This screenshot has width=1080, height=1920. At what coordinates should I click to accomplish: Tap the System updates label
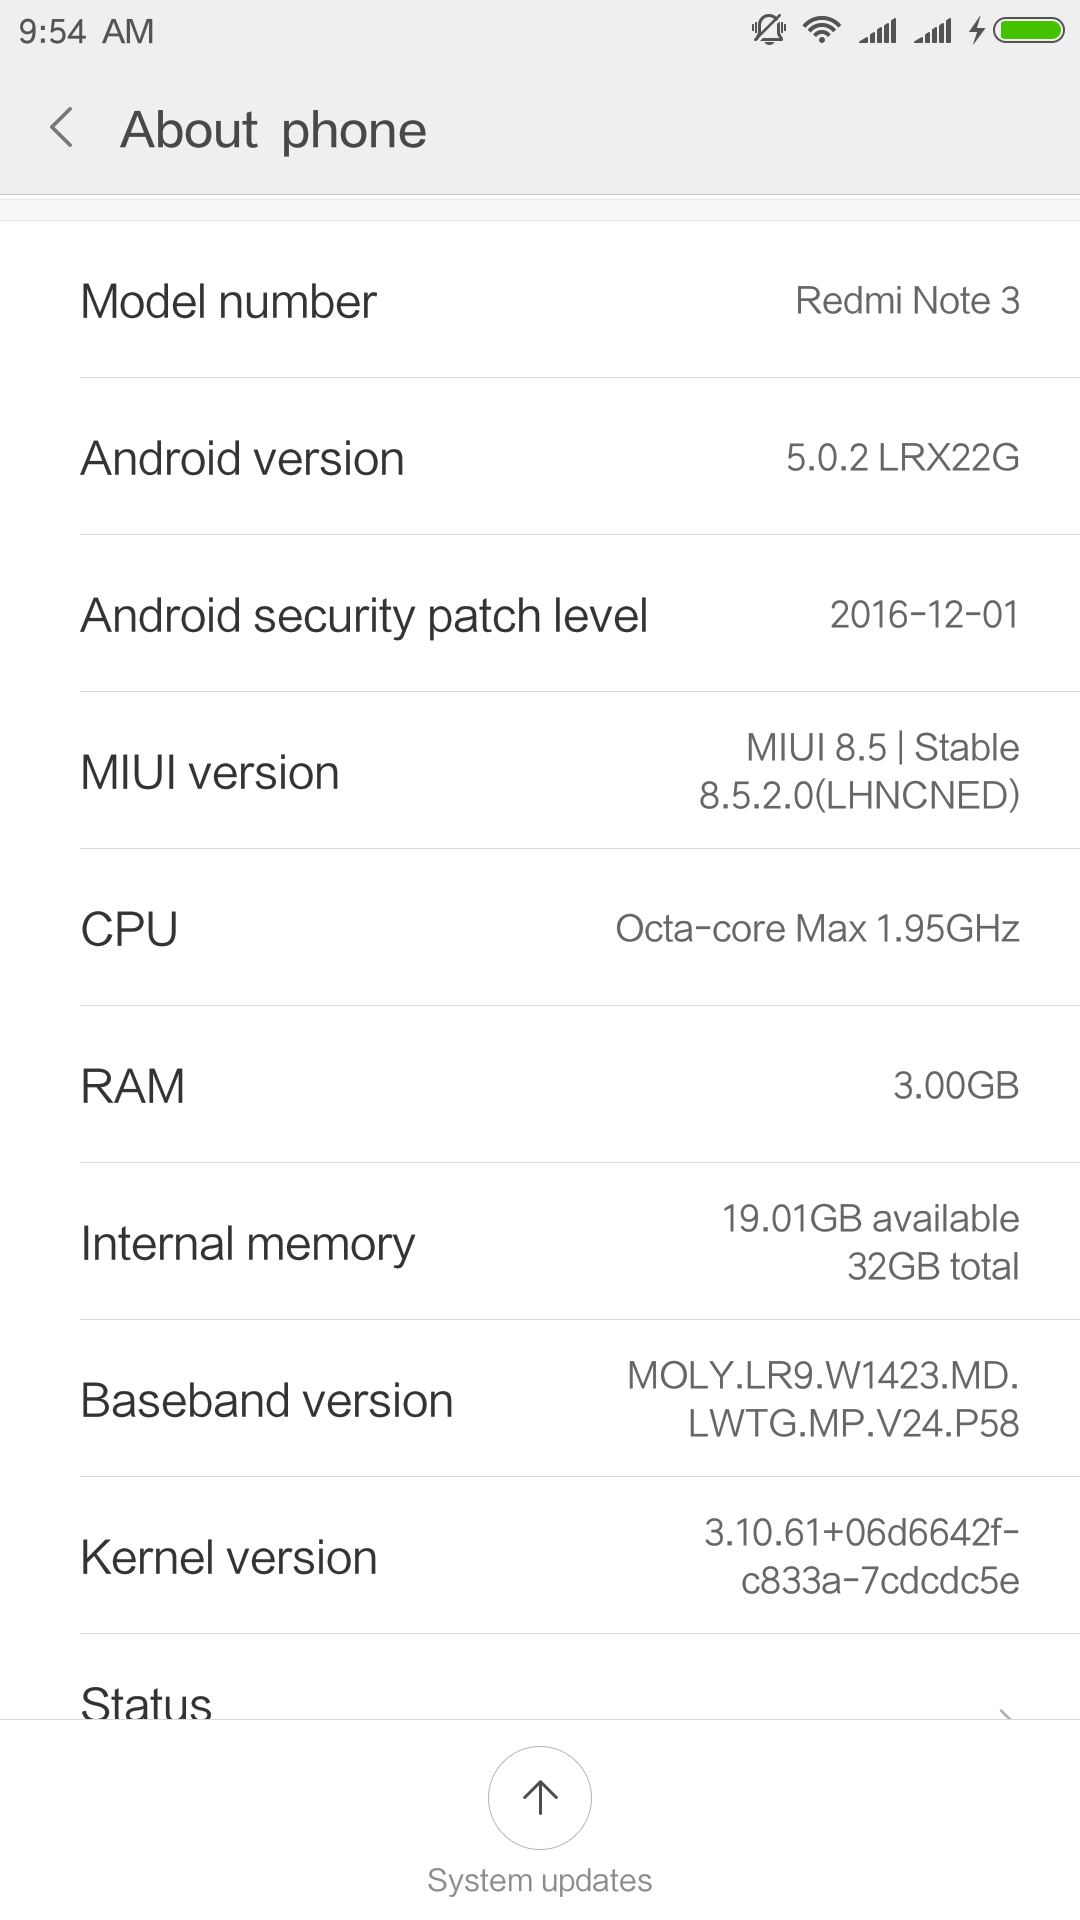point(540,1880)
